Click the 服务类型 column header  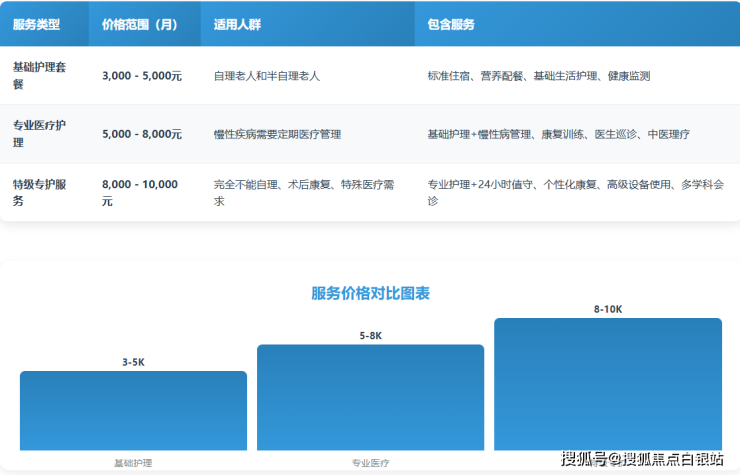(x=36, y=24)
